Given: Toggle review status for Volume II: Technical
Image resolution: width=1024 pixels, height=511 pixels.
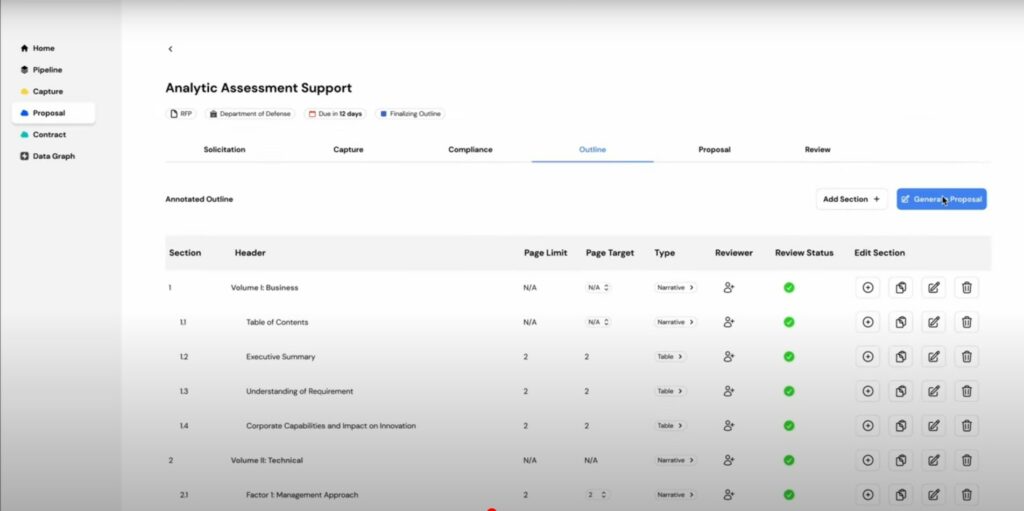Looking at the screenshot, I should (x=789, y=460).
